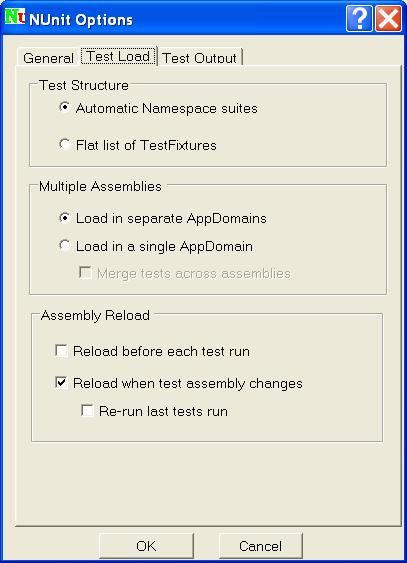
Task: Confirm settings with the OK button
Action: coord(146,546)
